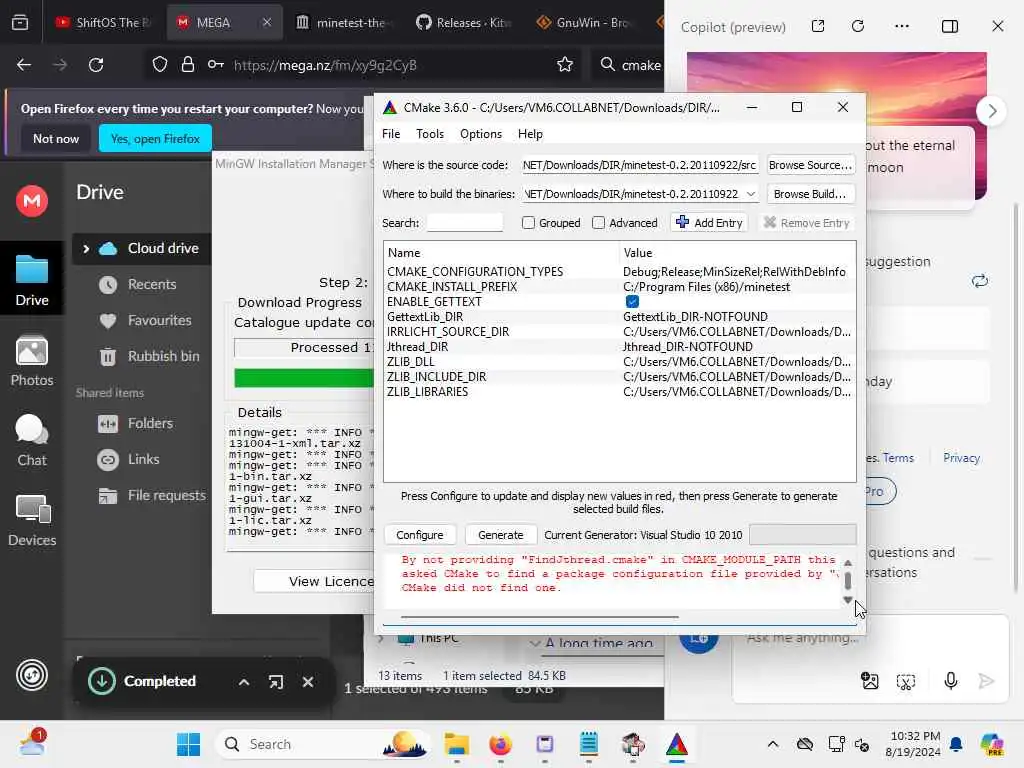Toggle the Grouped checkbox
Image resolution: width=1024 pixels, height=768 pixels.
coord(528,223)
